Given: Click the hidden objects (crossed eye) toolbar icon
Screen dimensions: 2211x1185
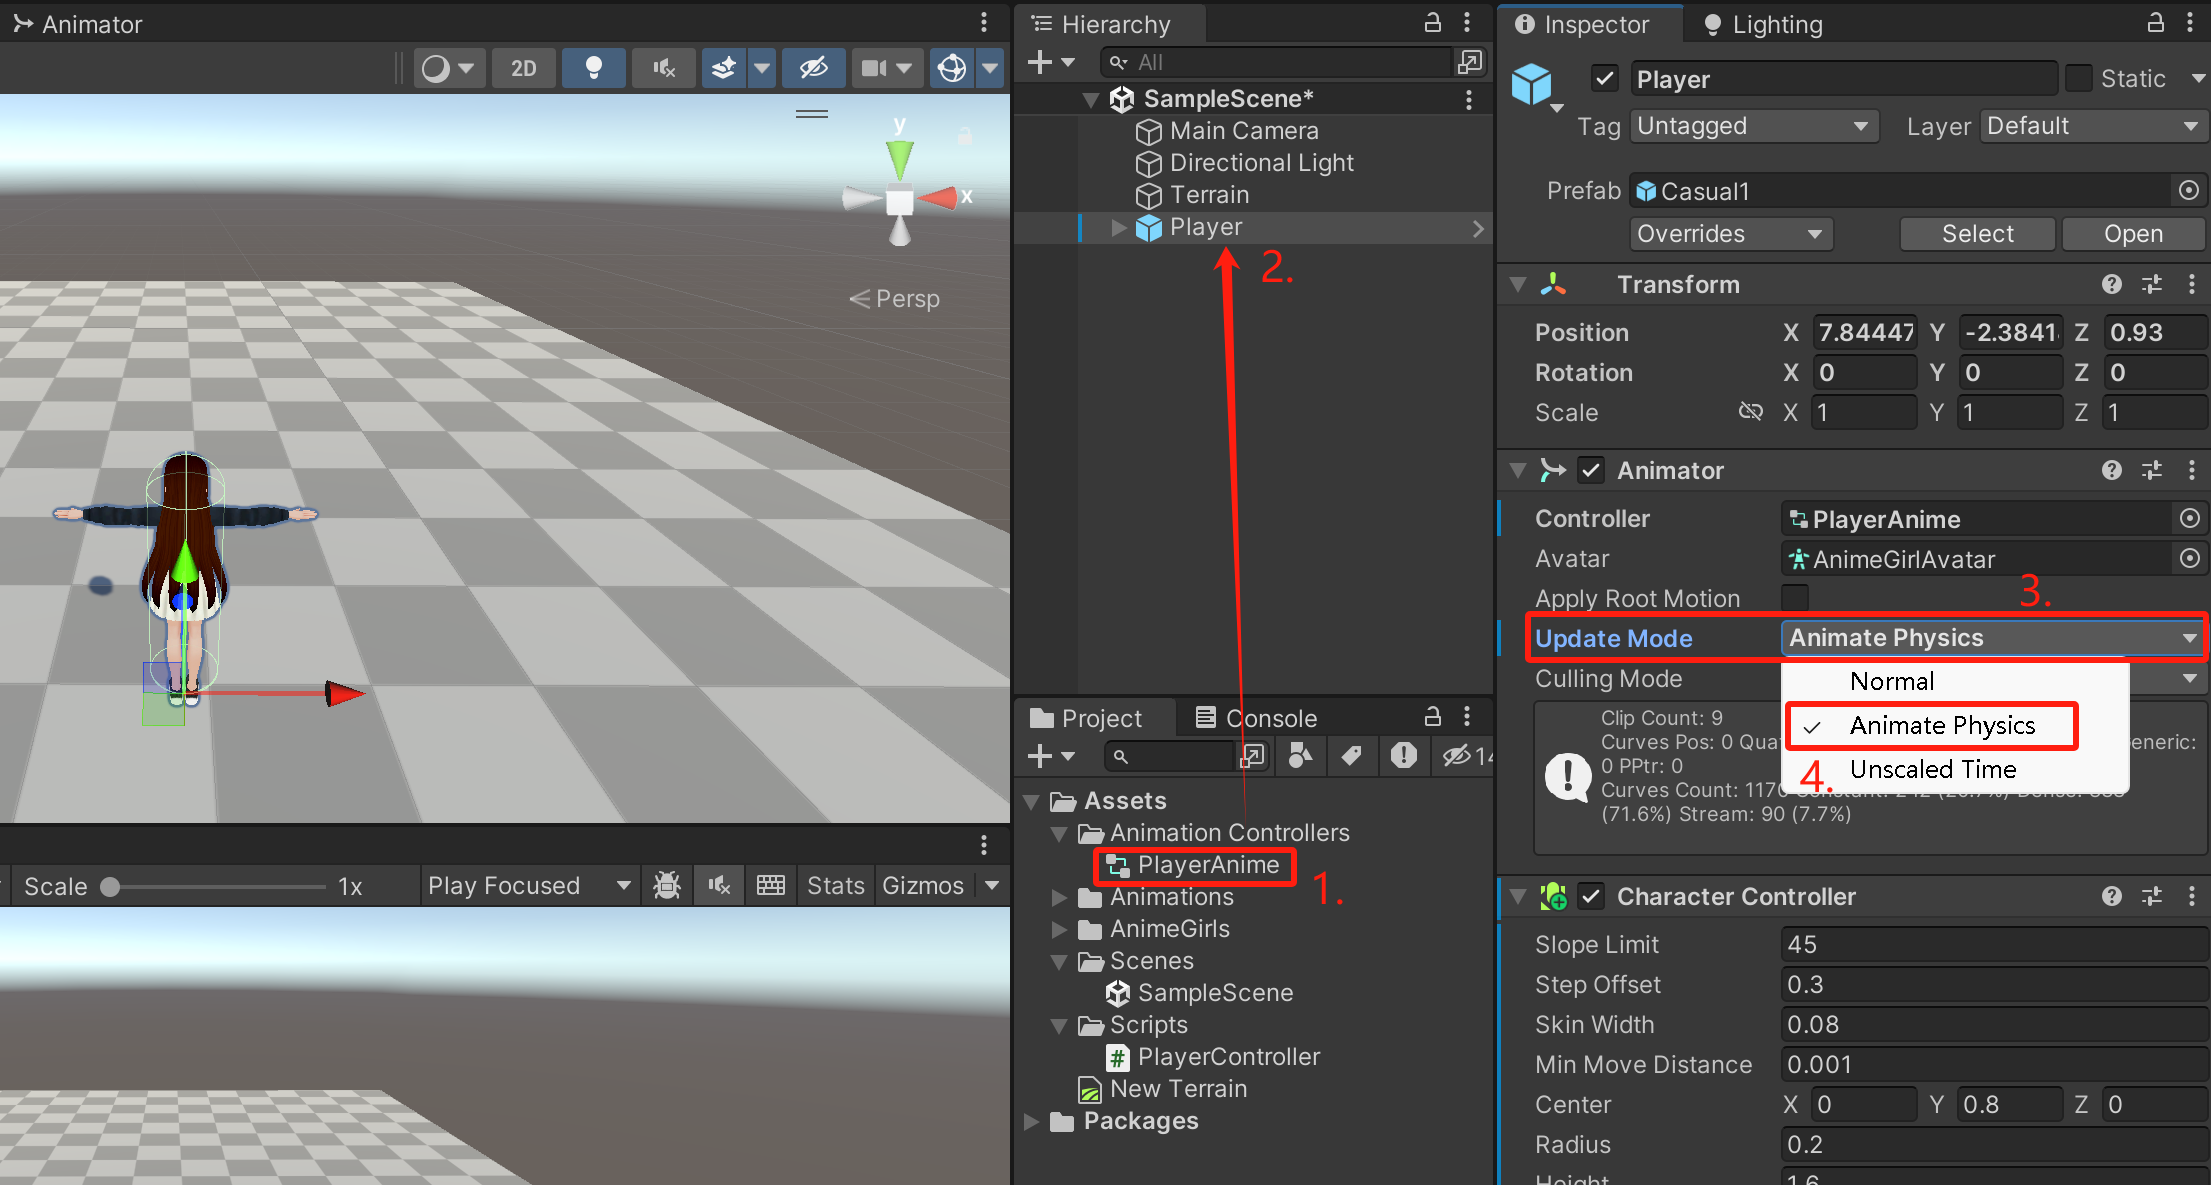Looking at the screenshot, I should [x=813, y=68].
